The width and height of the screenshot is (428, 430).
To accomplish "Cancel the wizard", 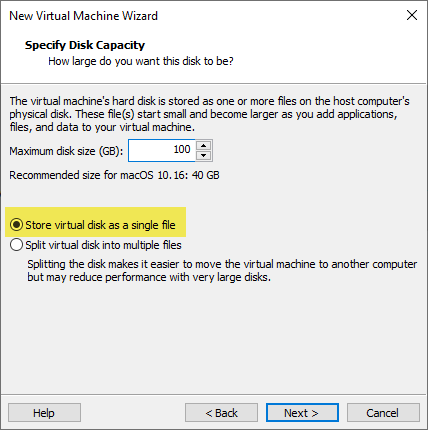I will pos(383,413).
